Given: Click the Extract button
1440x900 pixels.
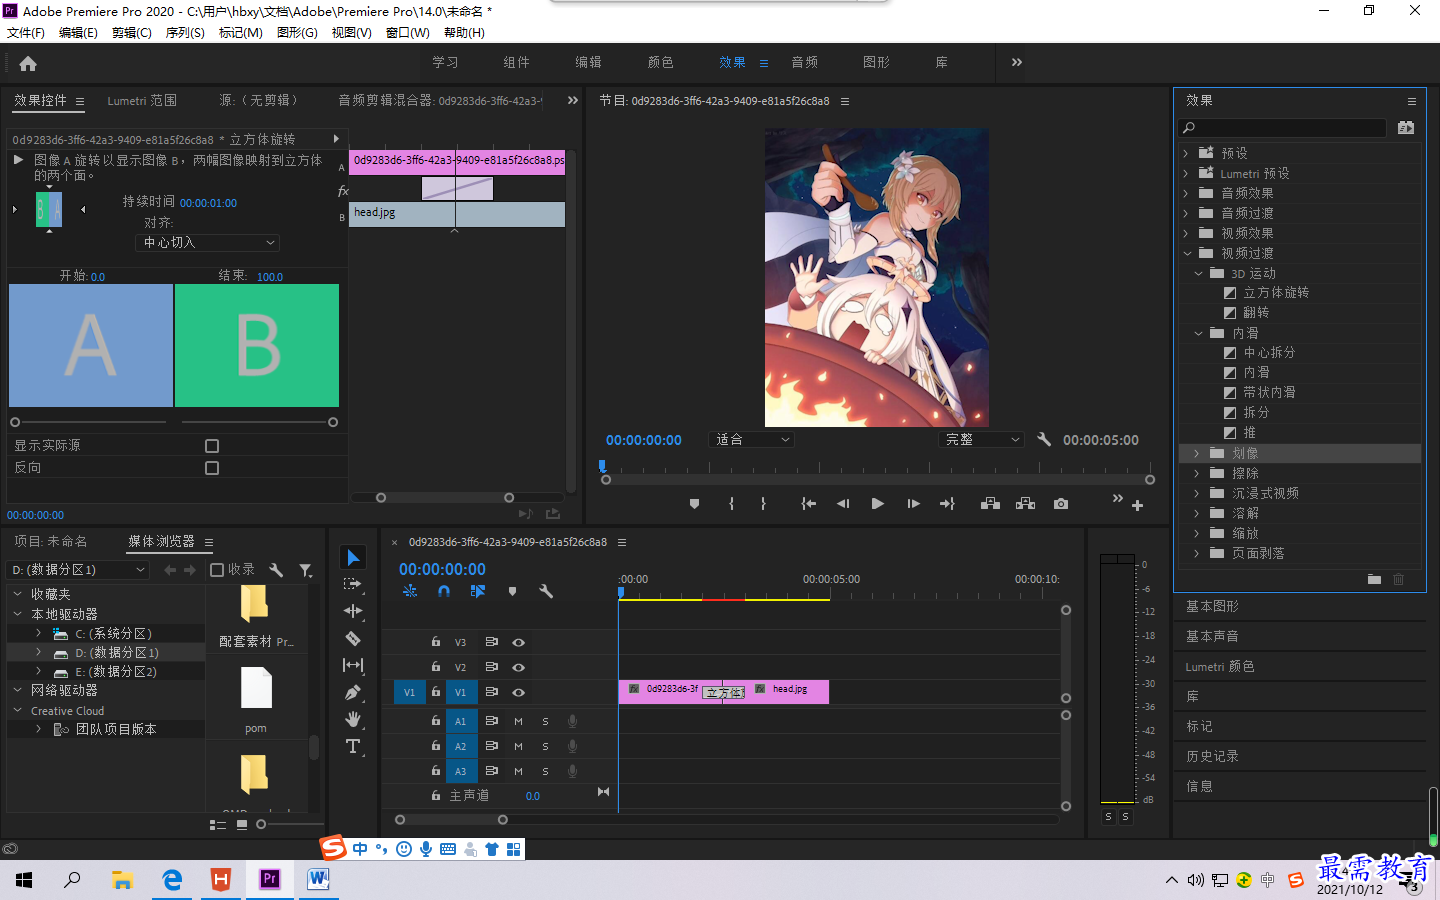Looking at the screenshot, I should click(1025, 504).
